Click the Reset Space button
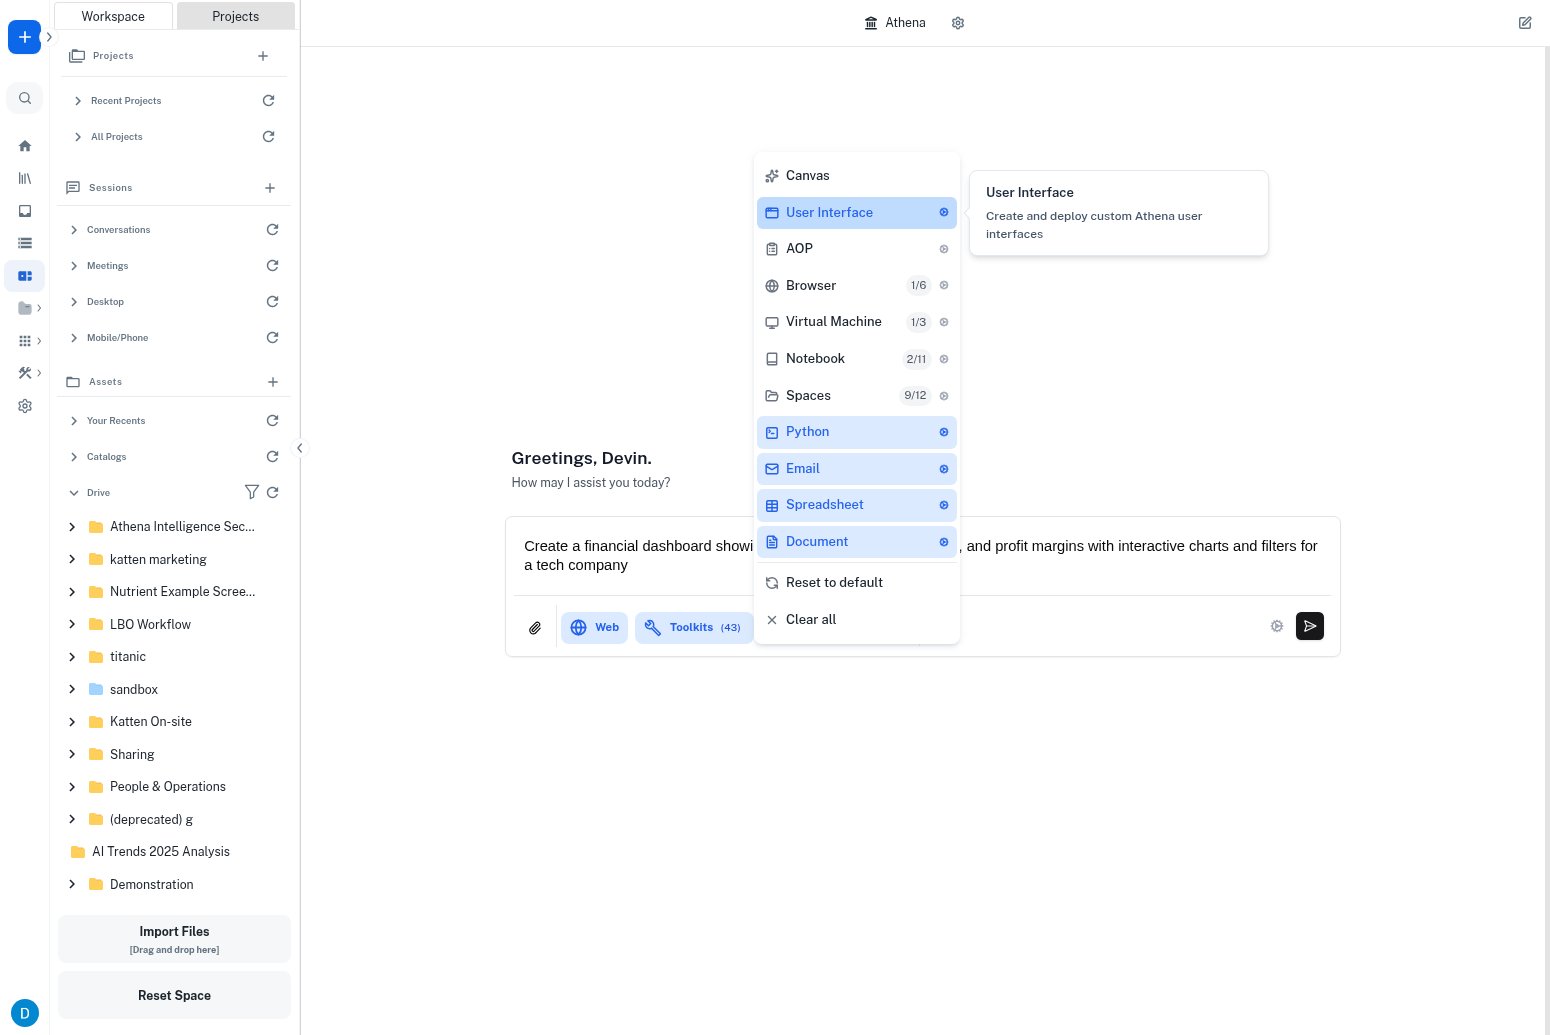The height and width of the screenshot is (1035, 1550). (x=174, y=995)
